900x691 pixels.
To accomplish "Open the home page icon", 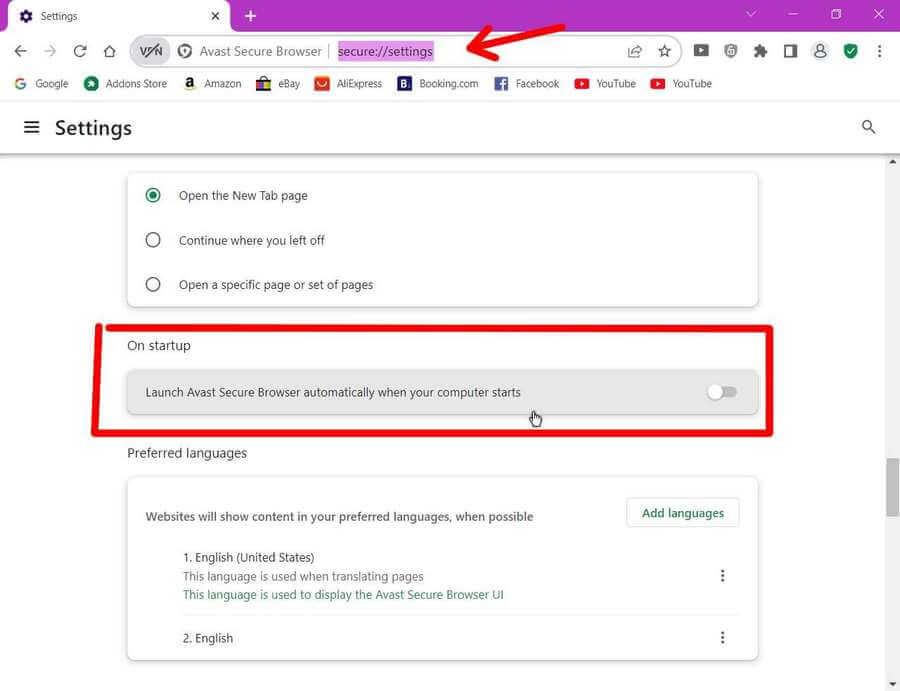I will point(109,51).
